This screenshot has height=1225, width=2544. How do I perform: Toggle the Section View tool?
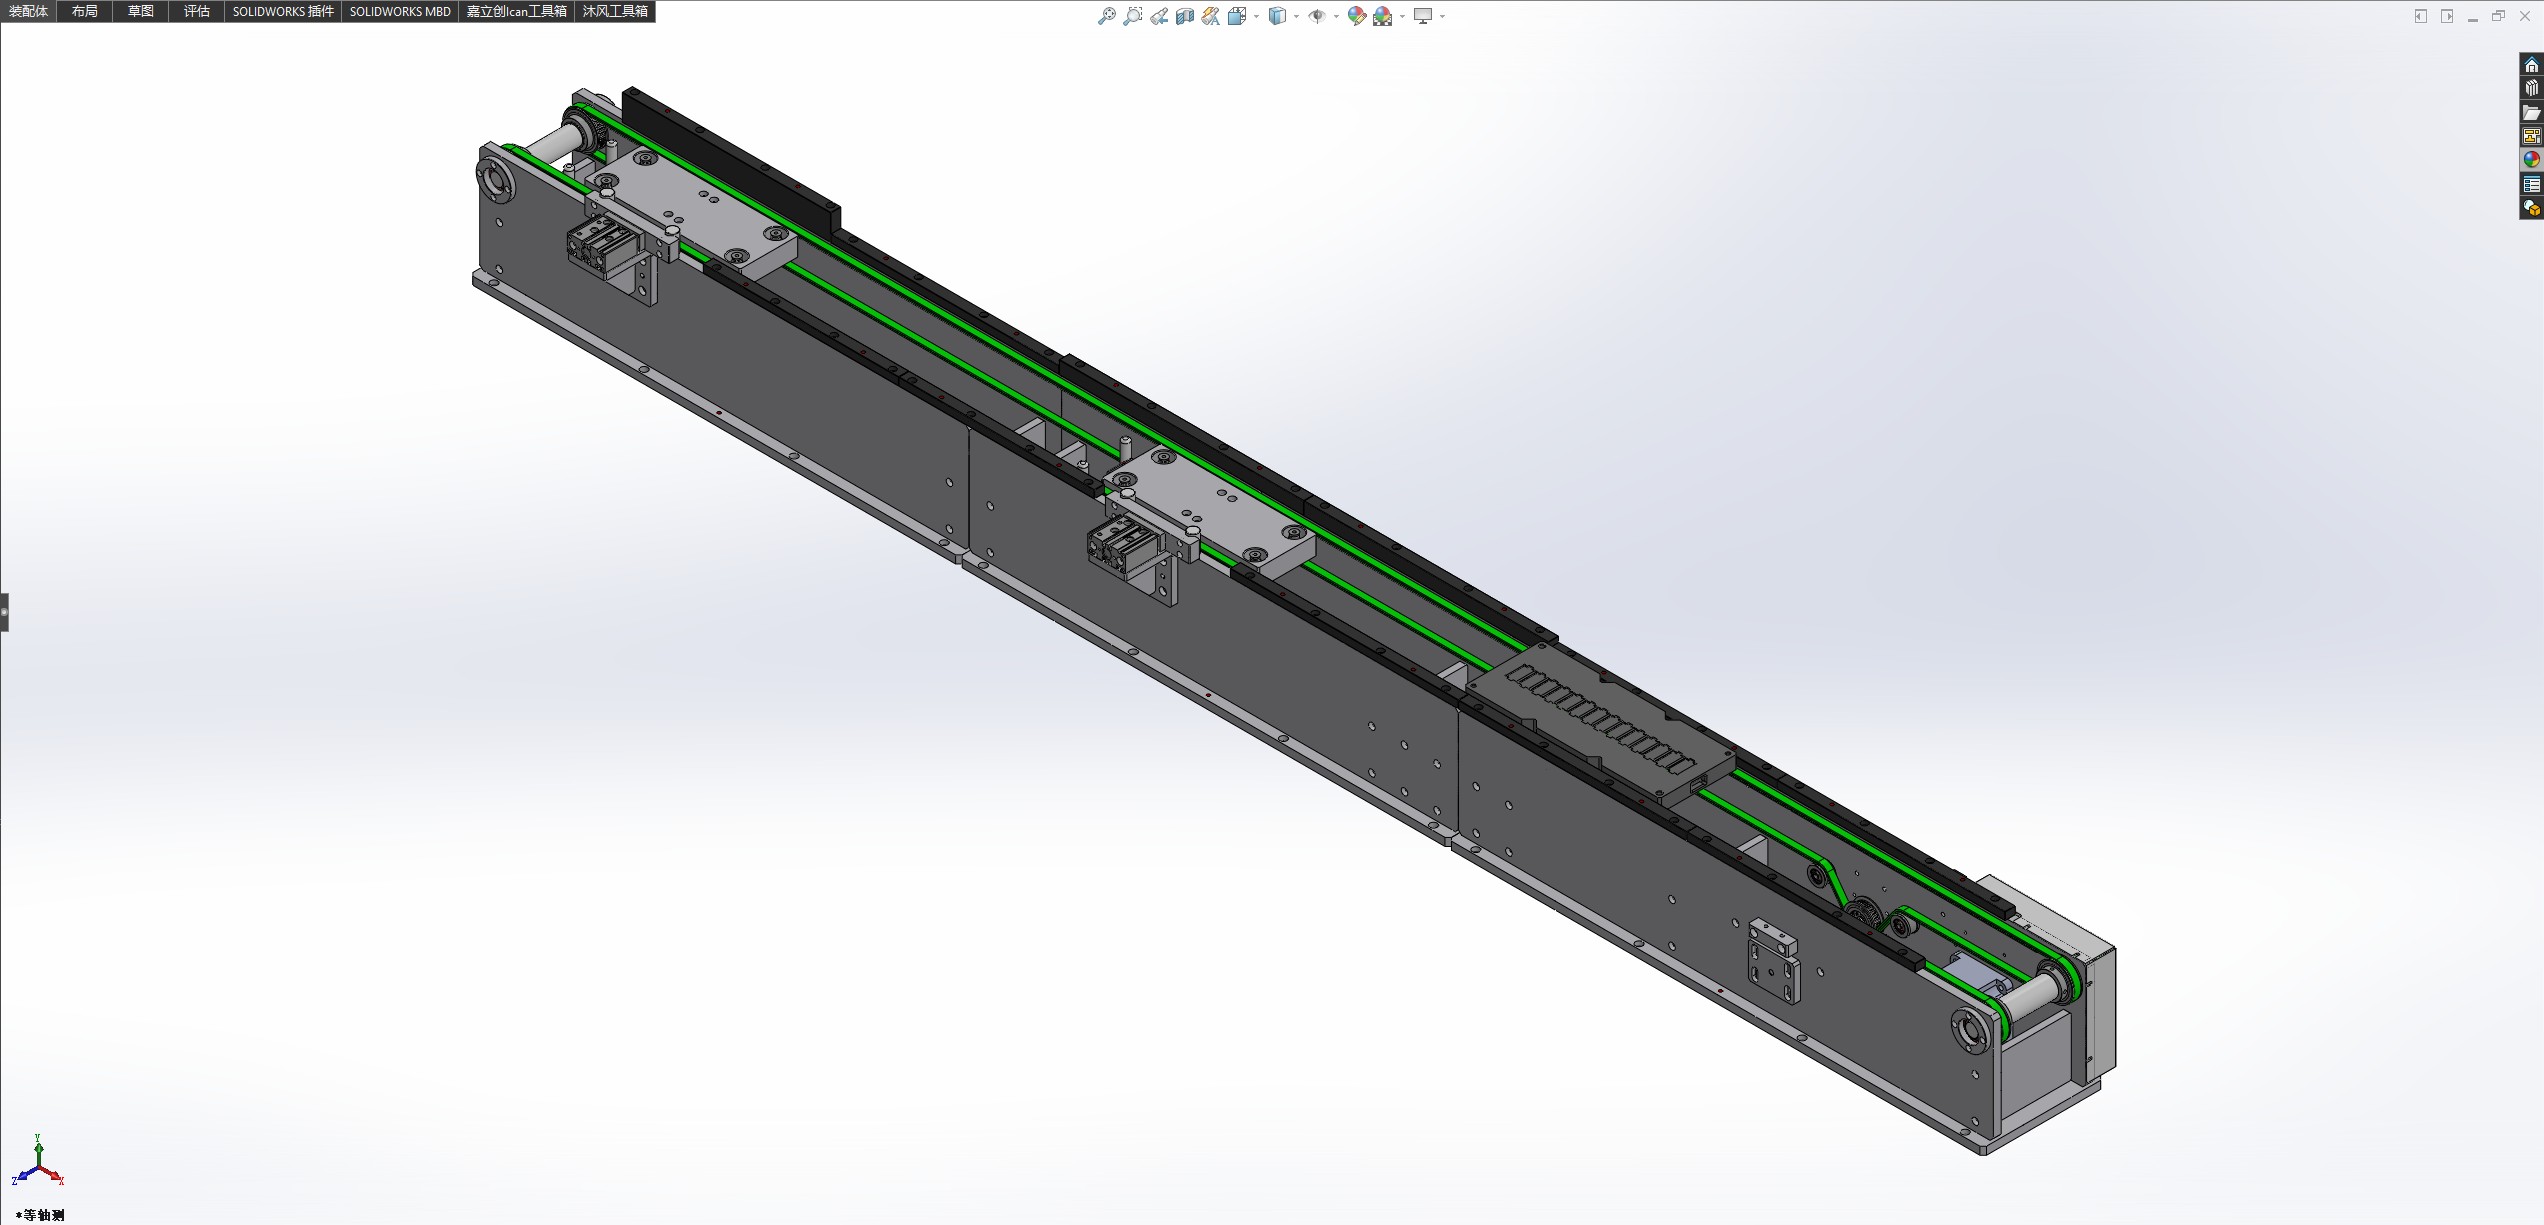pos(1185,16)
